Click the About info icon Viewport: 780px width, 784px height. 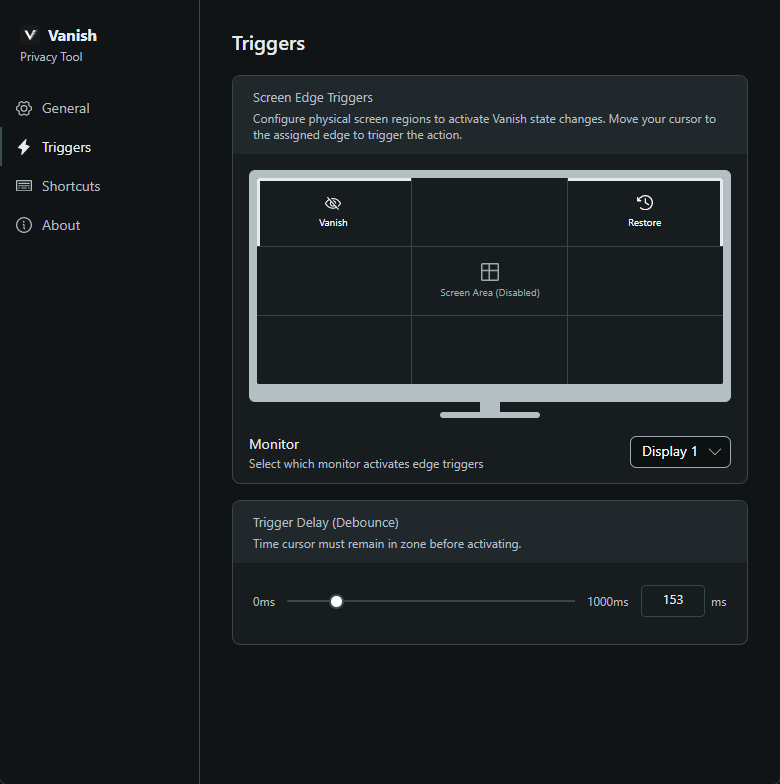coord(24,225)
